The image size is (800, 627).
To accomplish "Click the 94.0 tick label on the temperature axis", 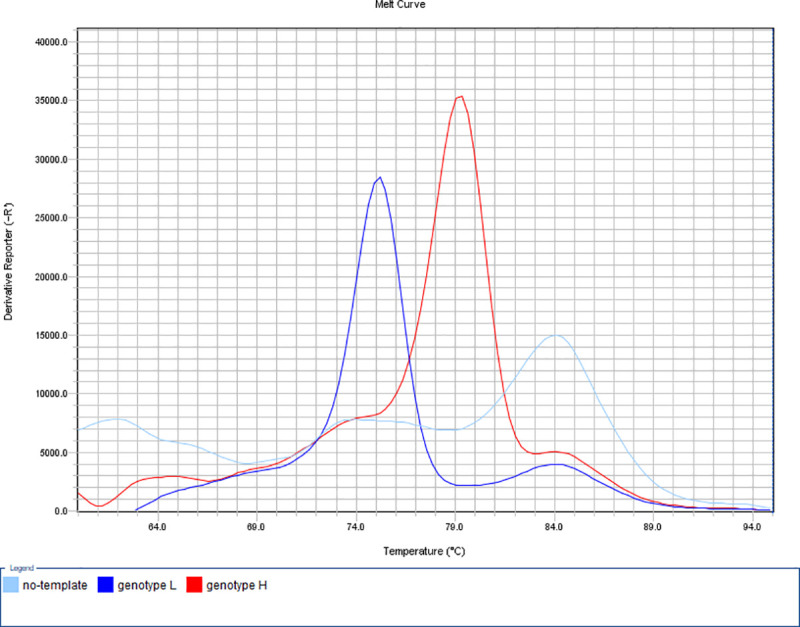I will (753, 525).
